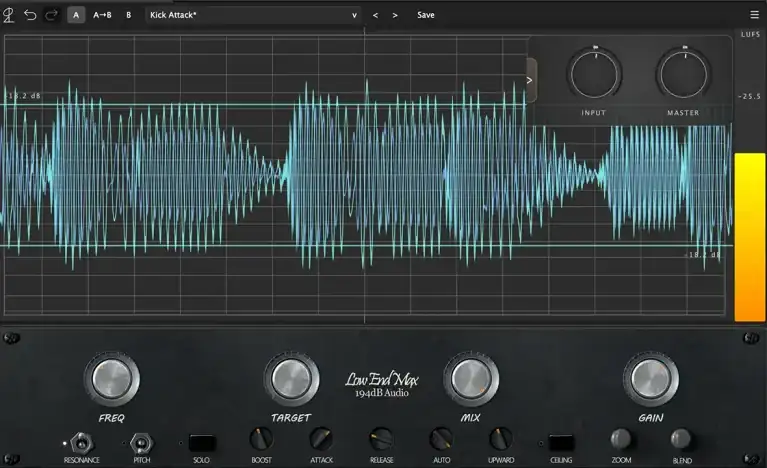Click the LUFS level meter bar
Image resolution: width=767 pixels, height=468 pixels.
click(750, 237)
